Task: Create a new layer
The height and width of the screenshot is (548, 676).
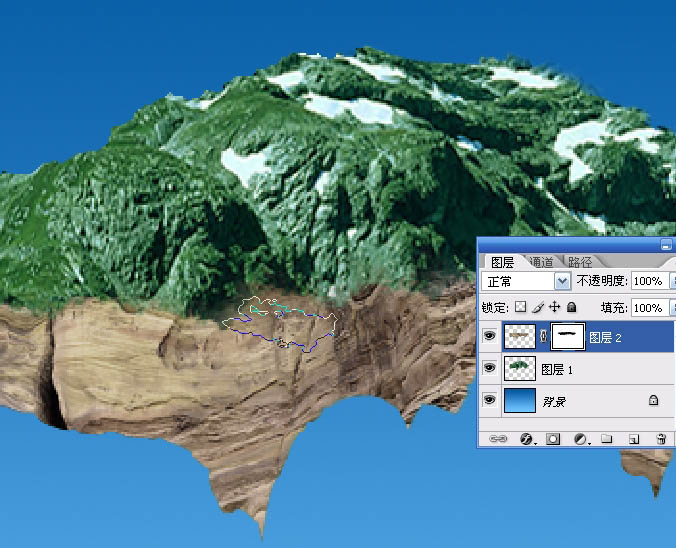Action: click(x=634, y=439)
